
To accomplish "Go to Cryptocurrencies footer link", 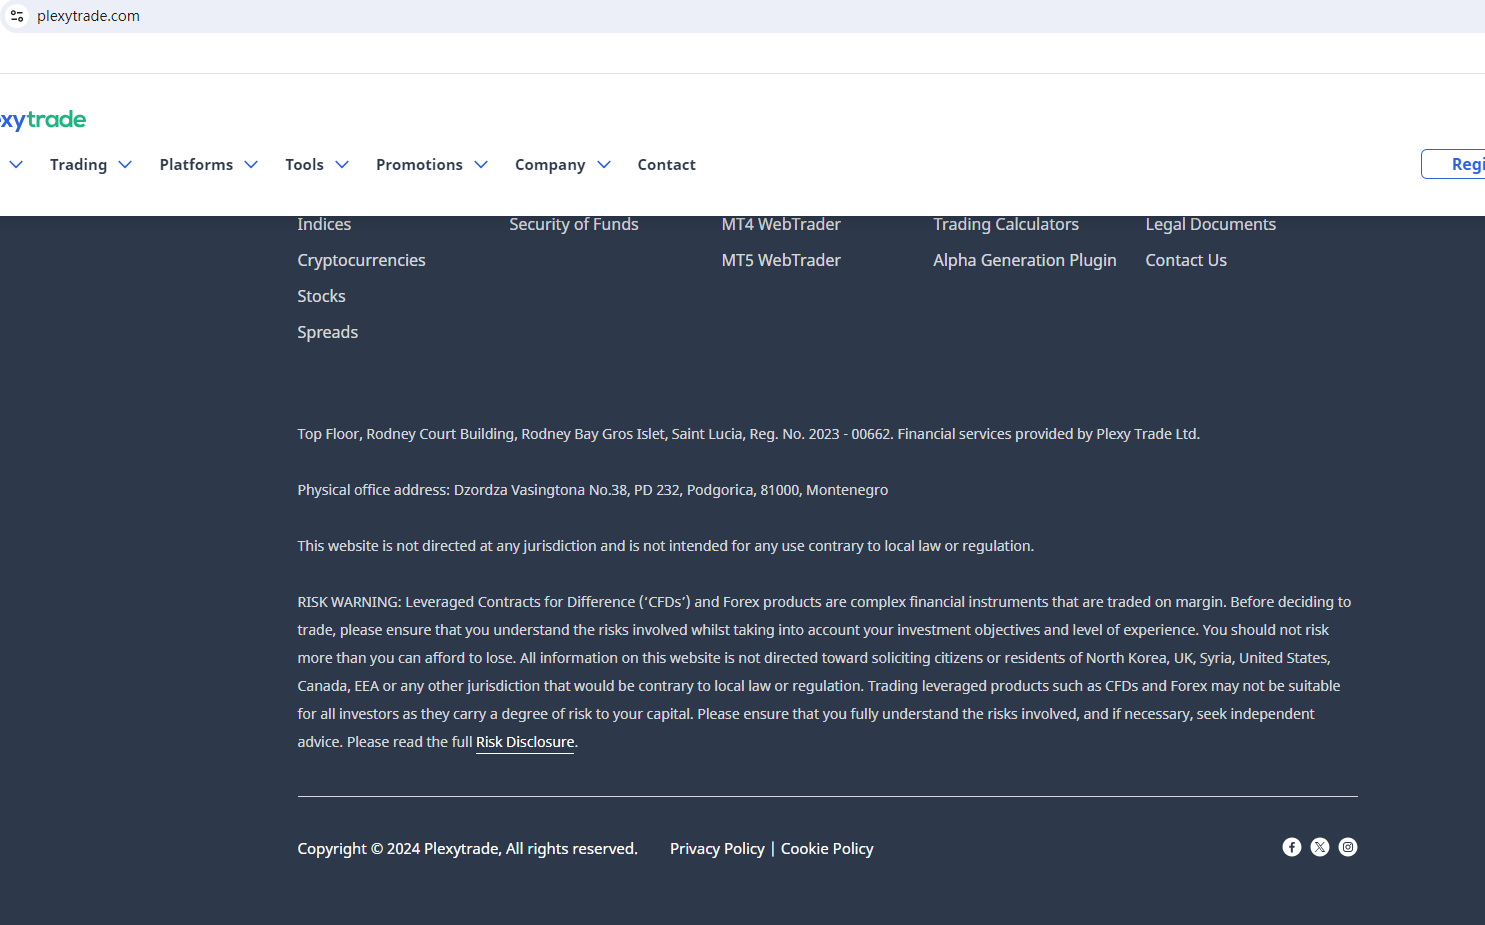I will pos(361,260).
